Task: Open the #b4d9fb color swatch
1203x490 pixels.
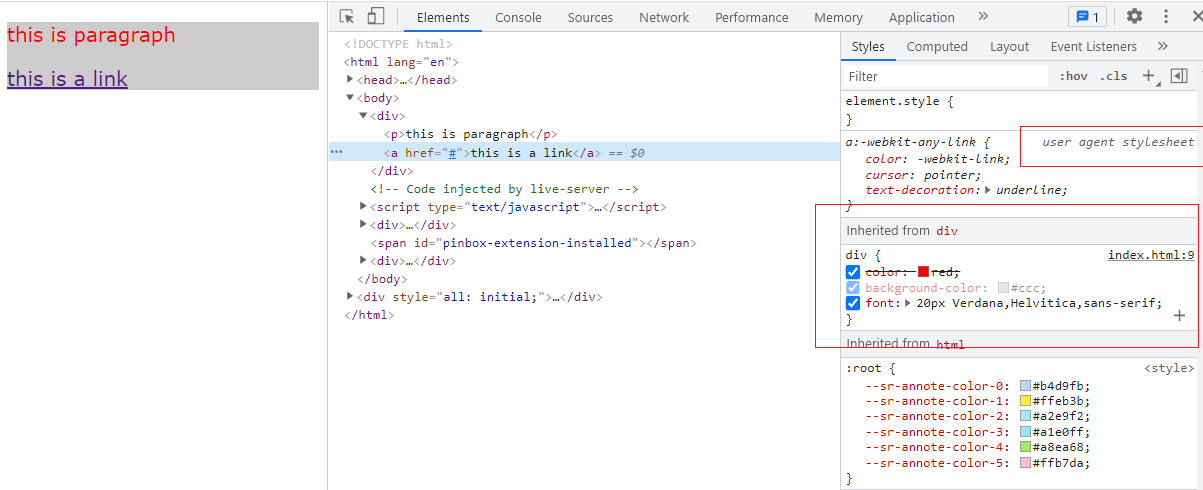Action: click(1025, 386)
